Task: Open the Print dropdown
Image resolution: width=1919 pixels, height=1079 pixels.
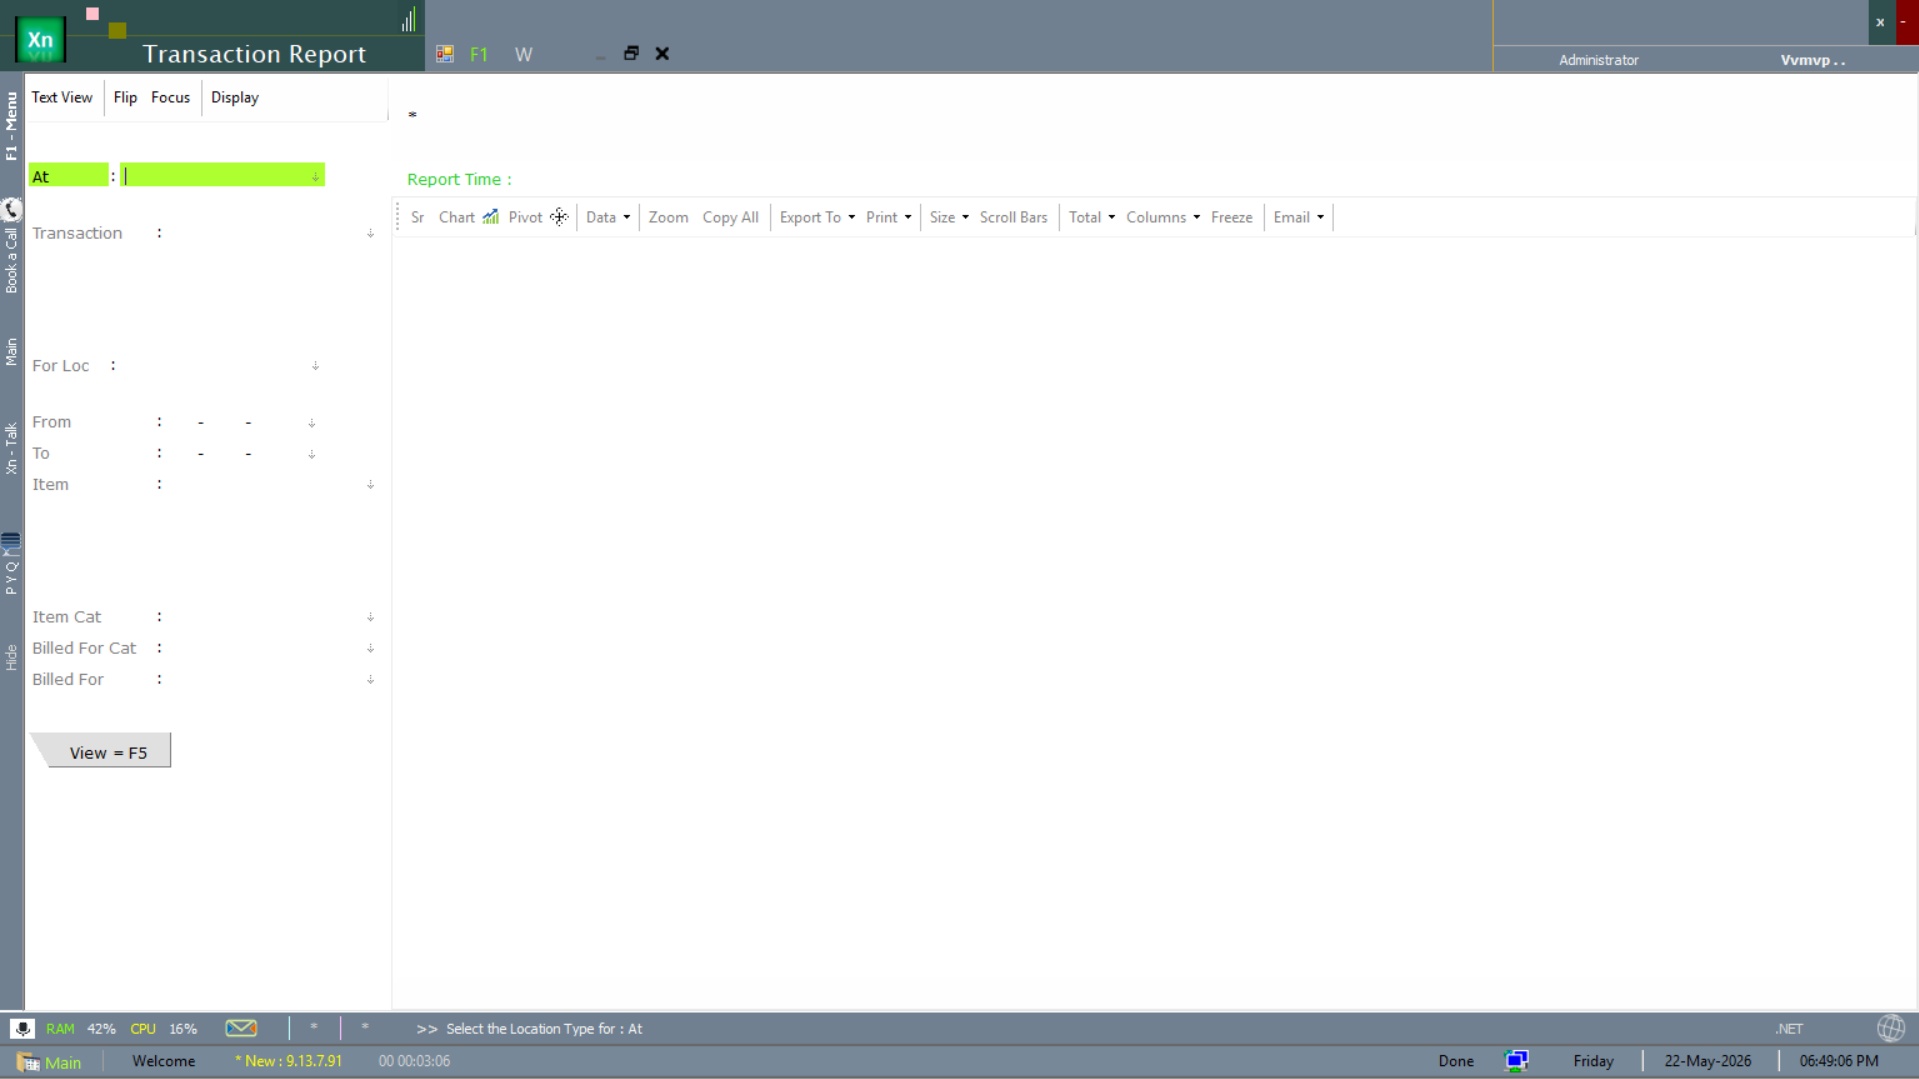Action: tap(888, 217)
